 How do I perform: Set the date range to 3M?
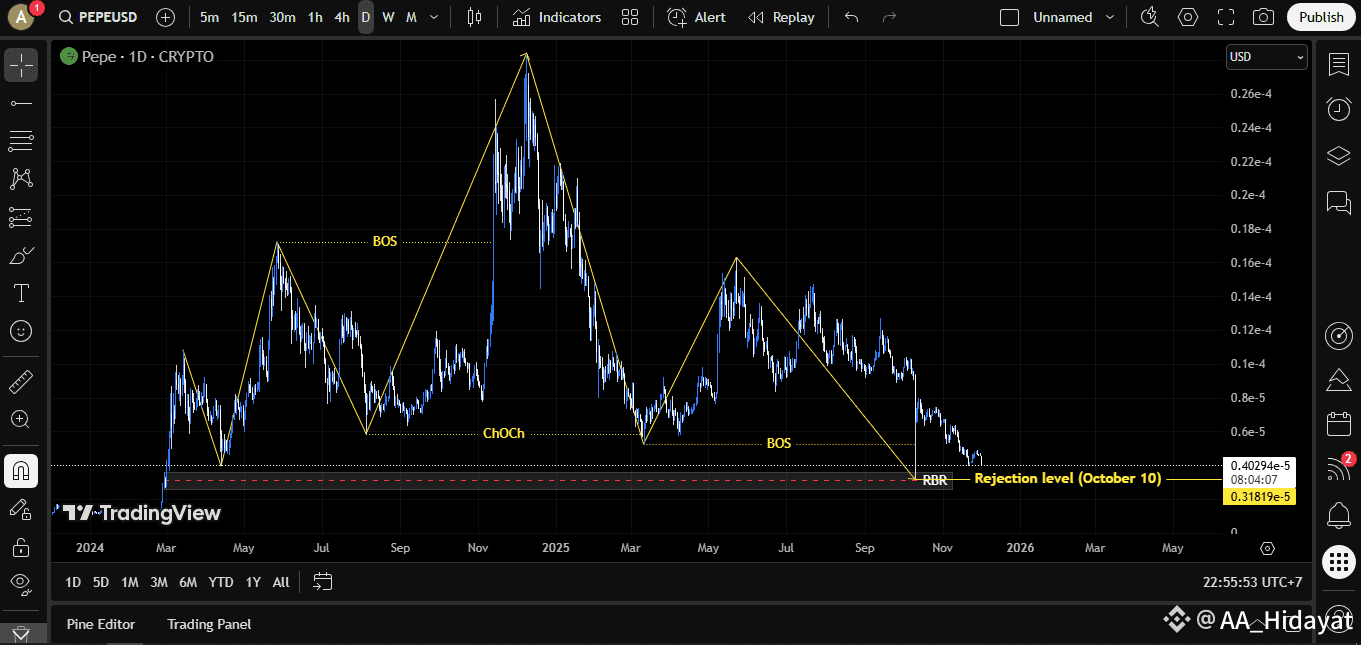158,582
